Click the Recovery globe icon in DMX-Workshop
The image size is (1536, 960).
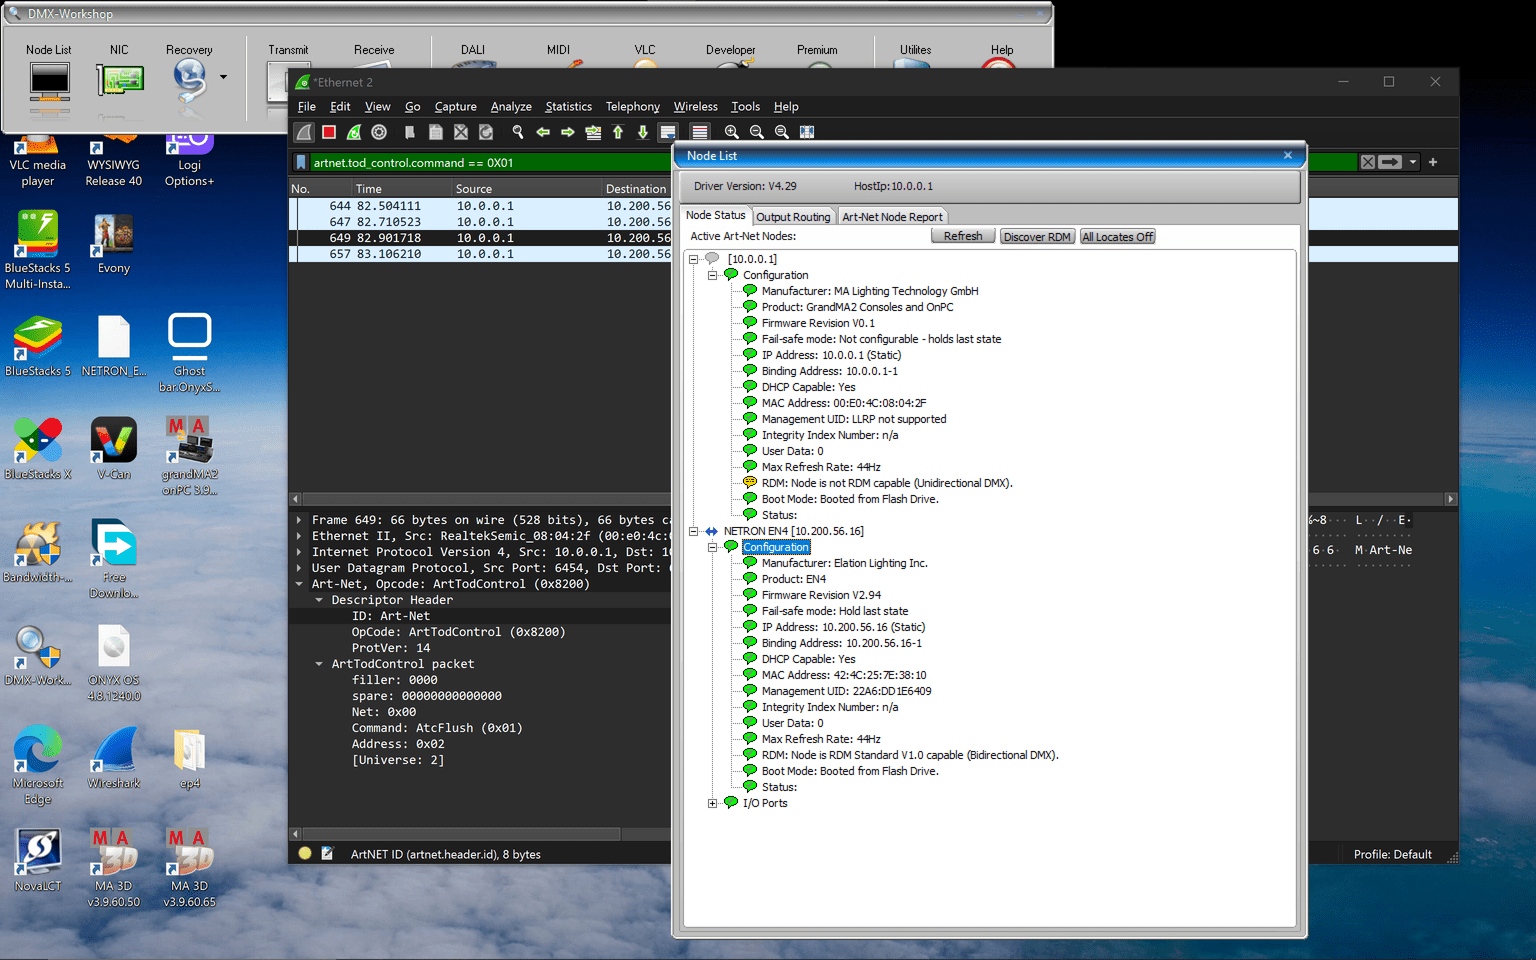click(189, 80)
